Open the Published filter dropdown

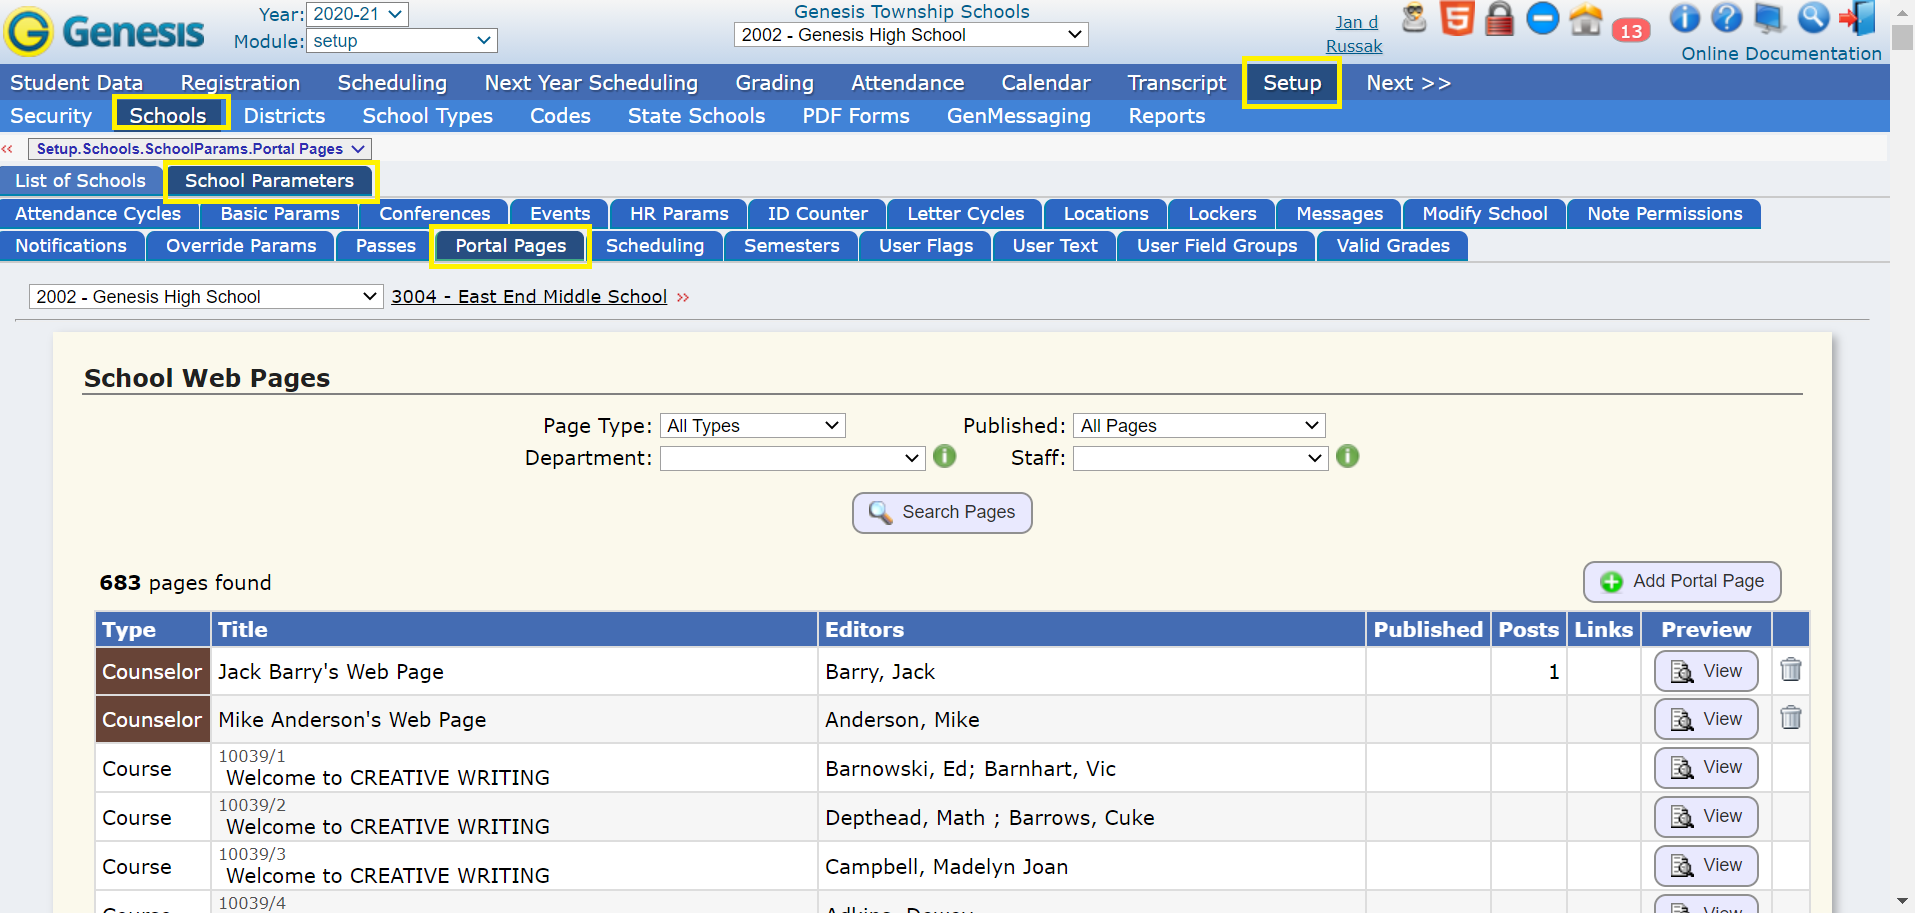1199,426
